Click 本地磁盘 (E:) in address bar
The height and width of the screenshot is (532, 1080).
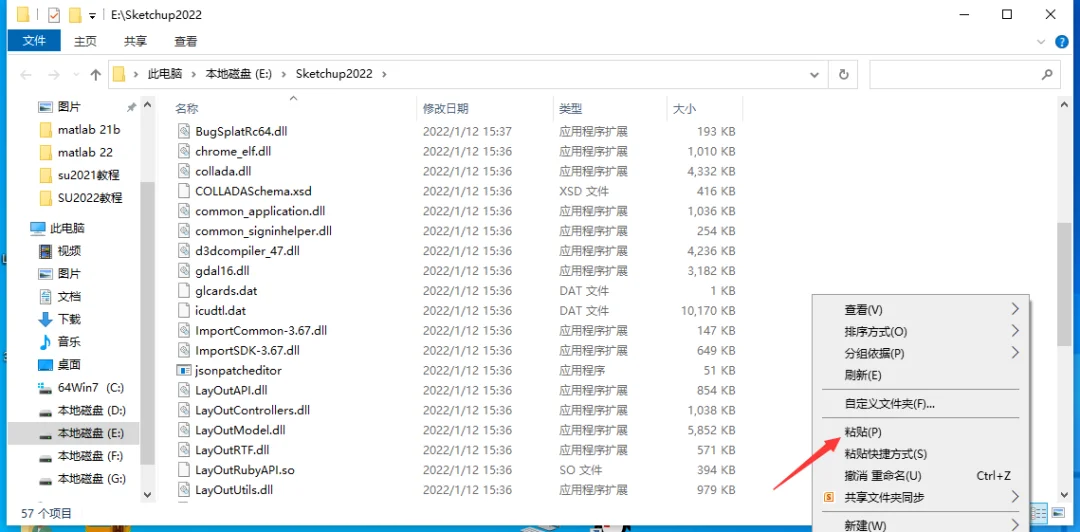pyautogui.click(x=239, y=74)
